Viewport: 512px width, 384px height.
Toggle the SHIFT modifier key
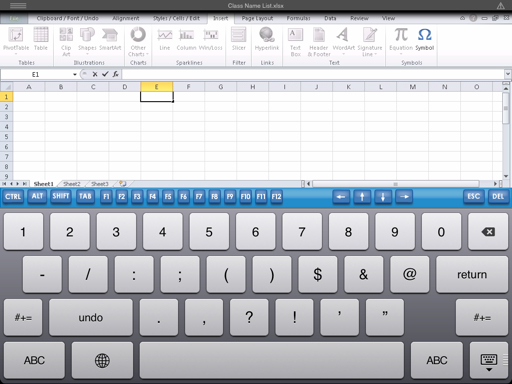tap(61, 197)
